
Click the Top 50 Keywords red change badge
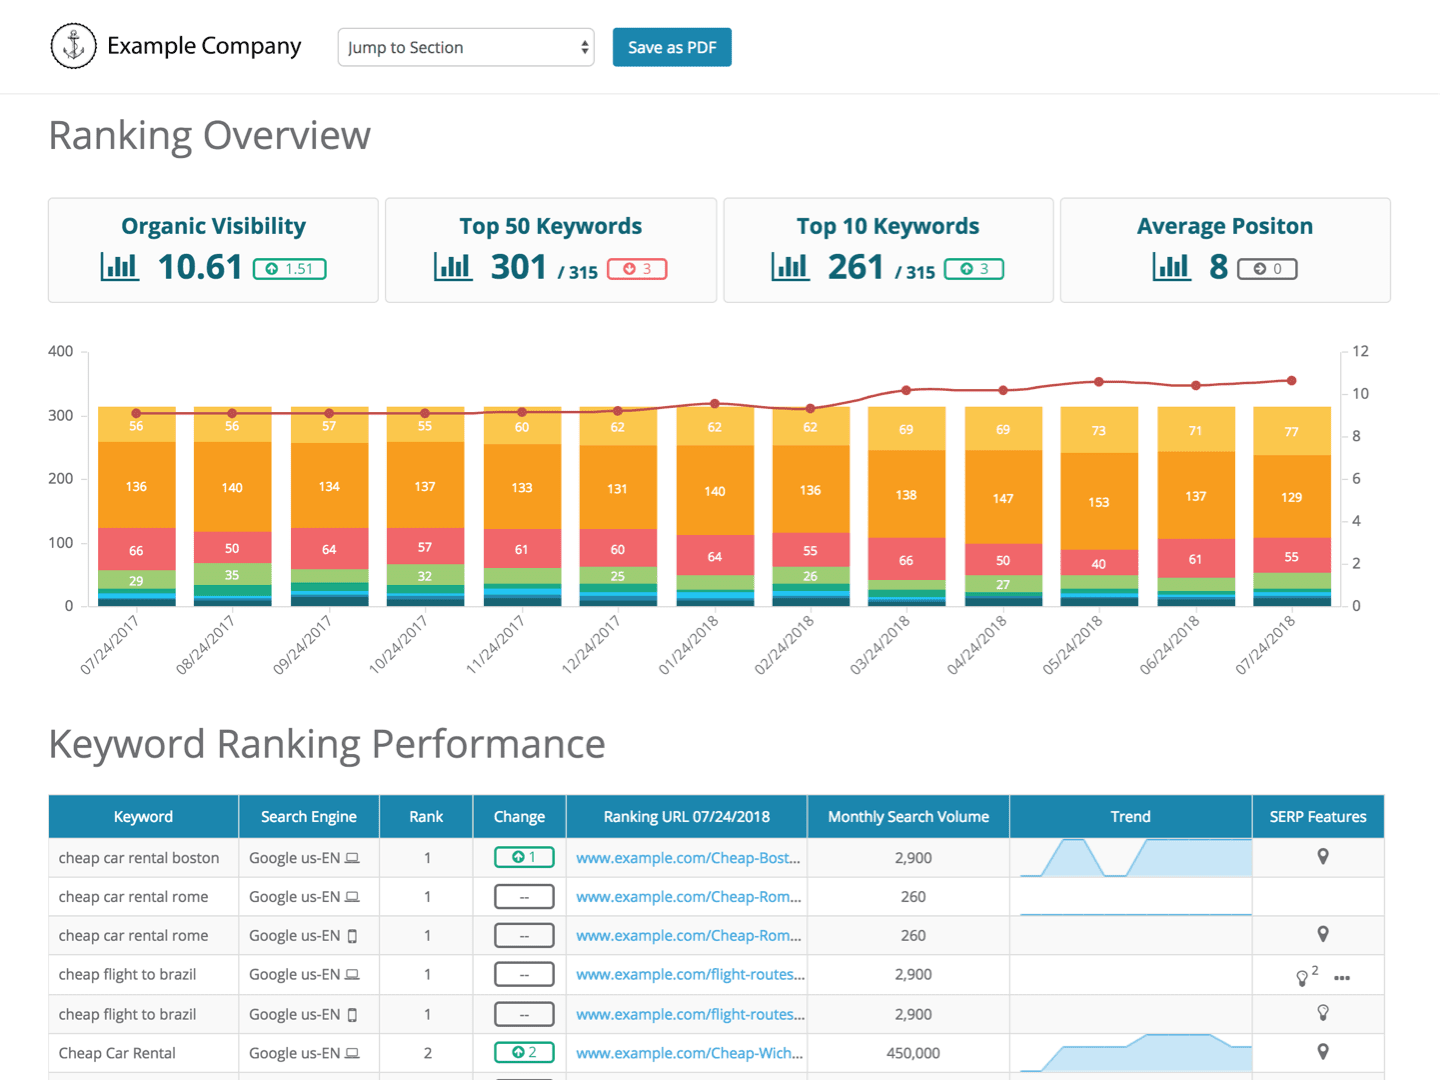(637, 269)
